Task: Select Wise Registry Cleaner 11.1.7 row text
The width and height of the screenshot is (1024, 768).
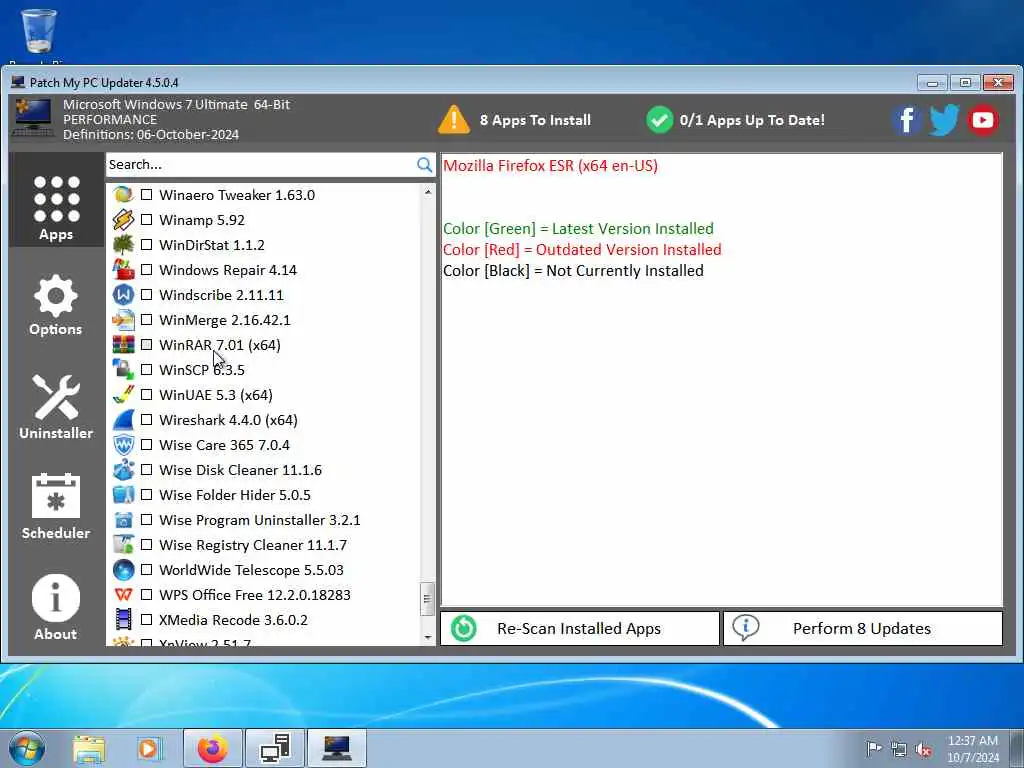Action: (x=253, y=545)
